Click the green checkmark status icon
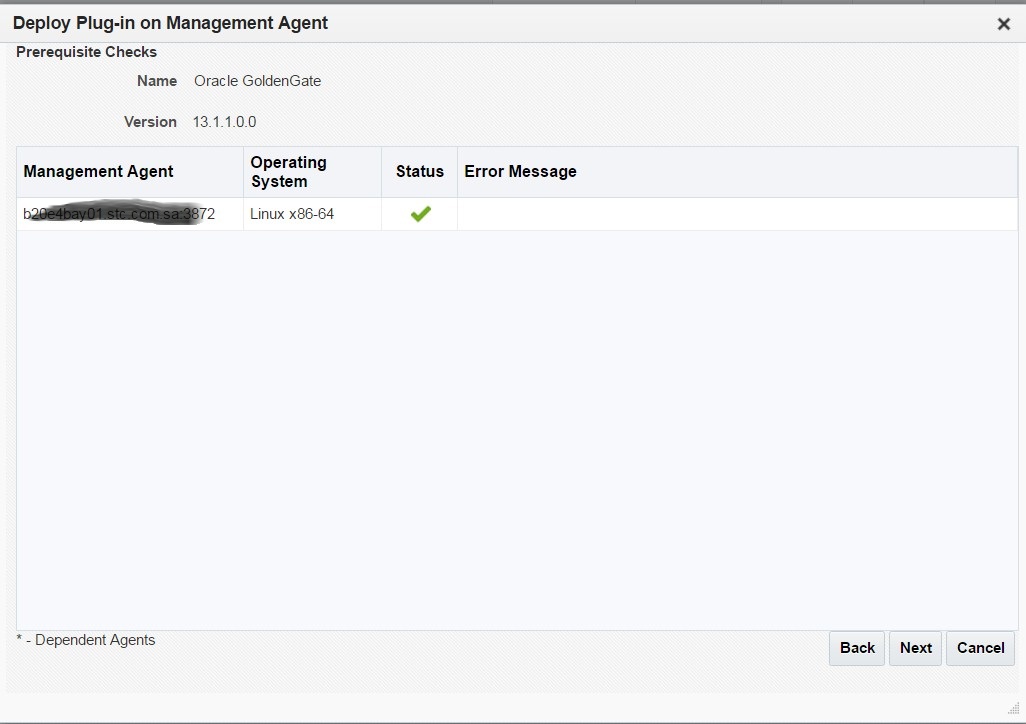 point(420,214)
